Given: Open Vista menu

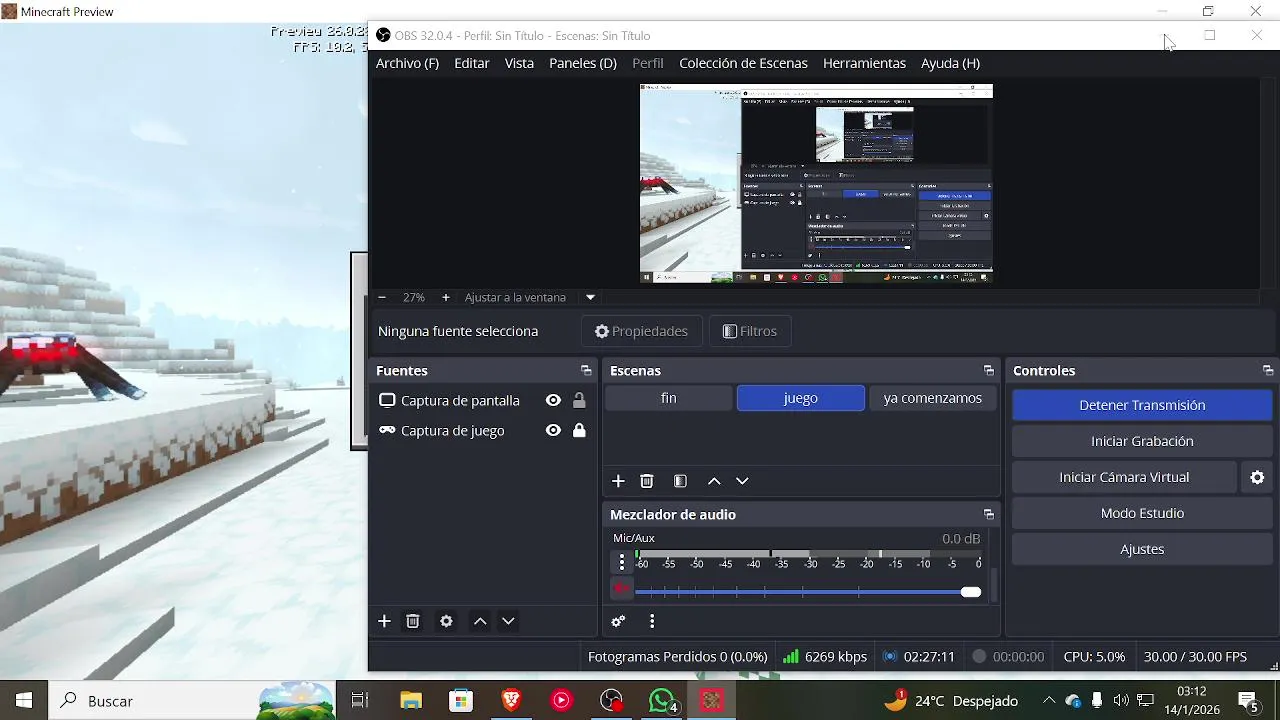Looking at the screenshot, I should pos(519,63).
